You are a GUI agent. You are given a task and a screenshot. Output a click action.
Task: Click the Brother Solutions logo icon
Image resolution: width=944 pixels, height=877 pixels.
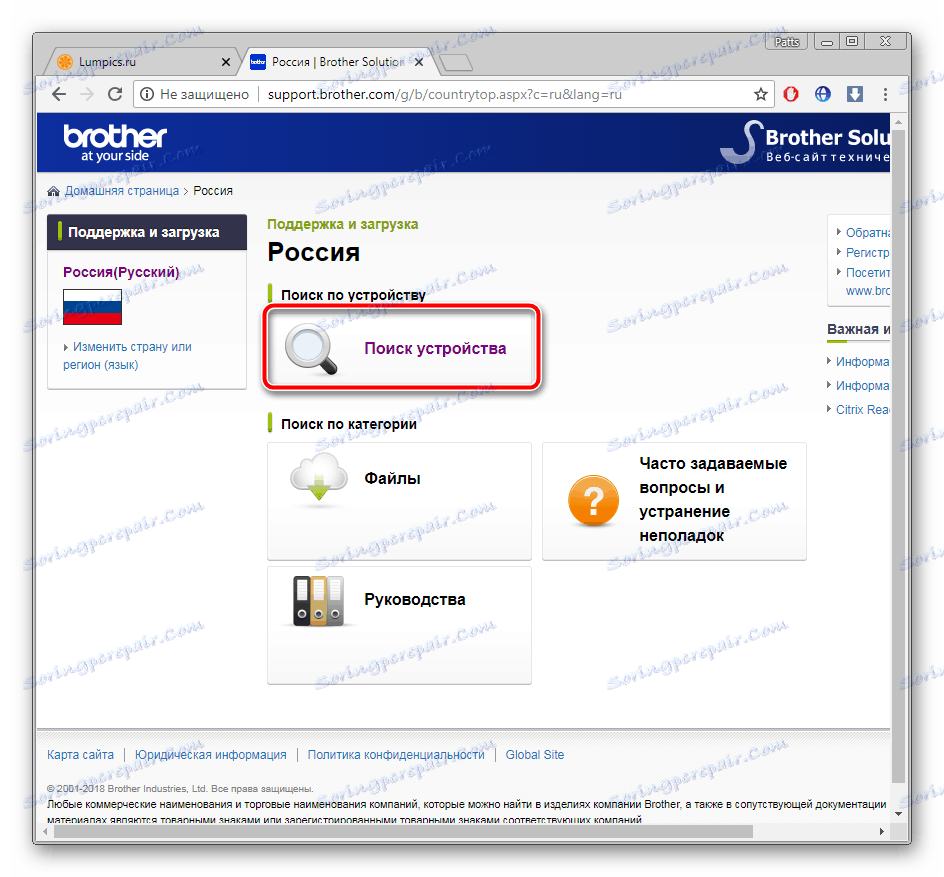744,141
